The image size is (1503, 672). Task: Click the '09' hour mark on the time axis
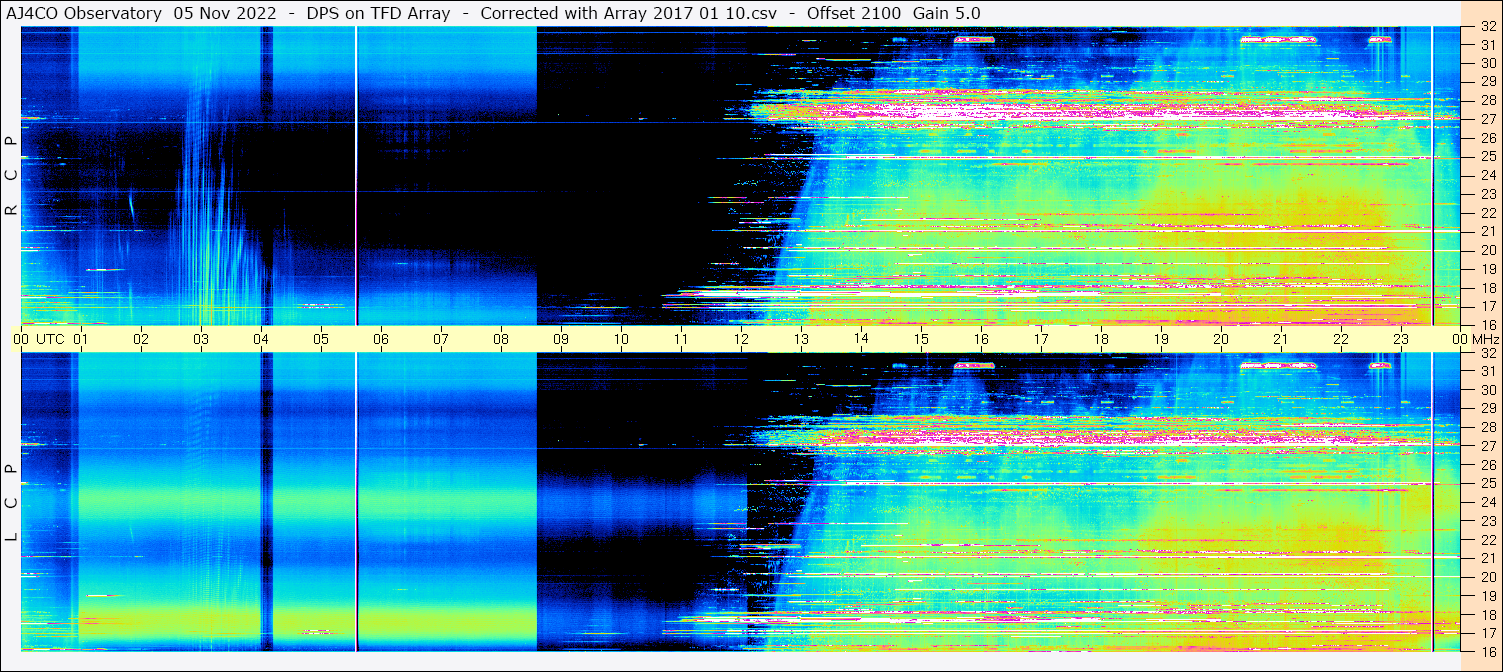pyautogui.click(x=561, y=339)
